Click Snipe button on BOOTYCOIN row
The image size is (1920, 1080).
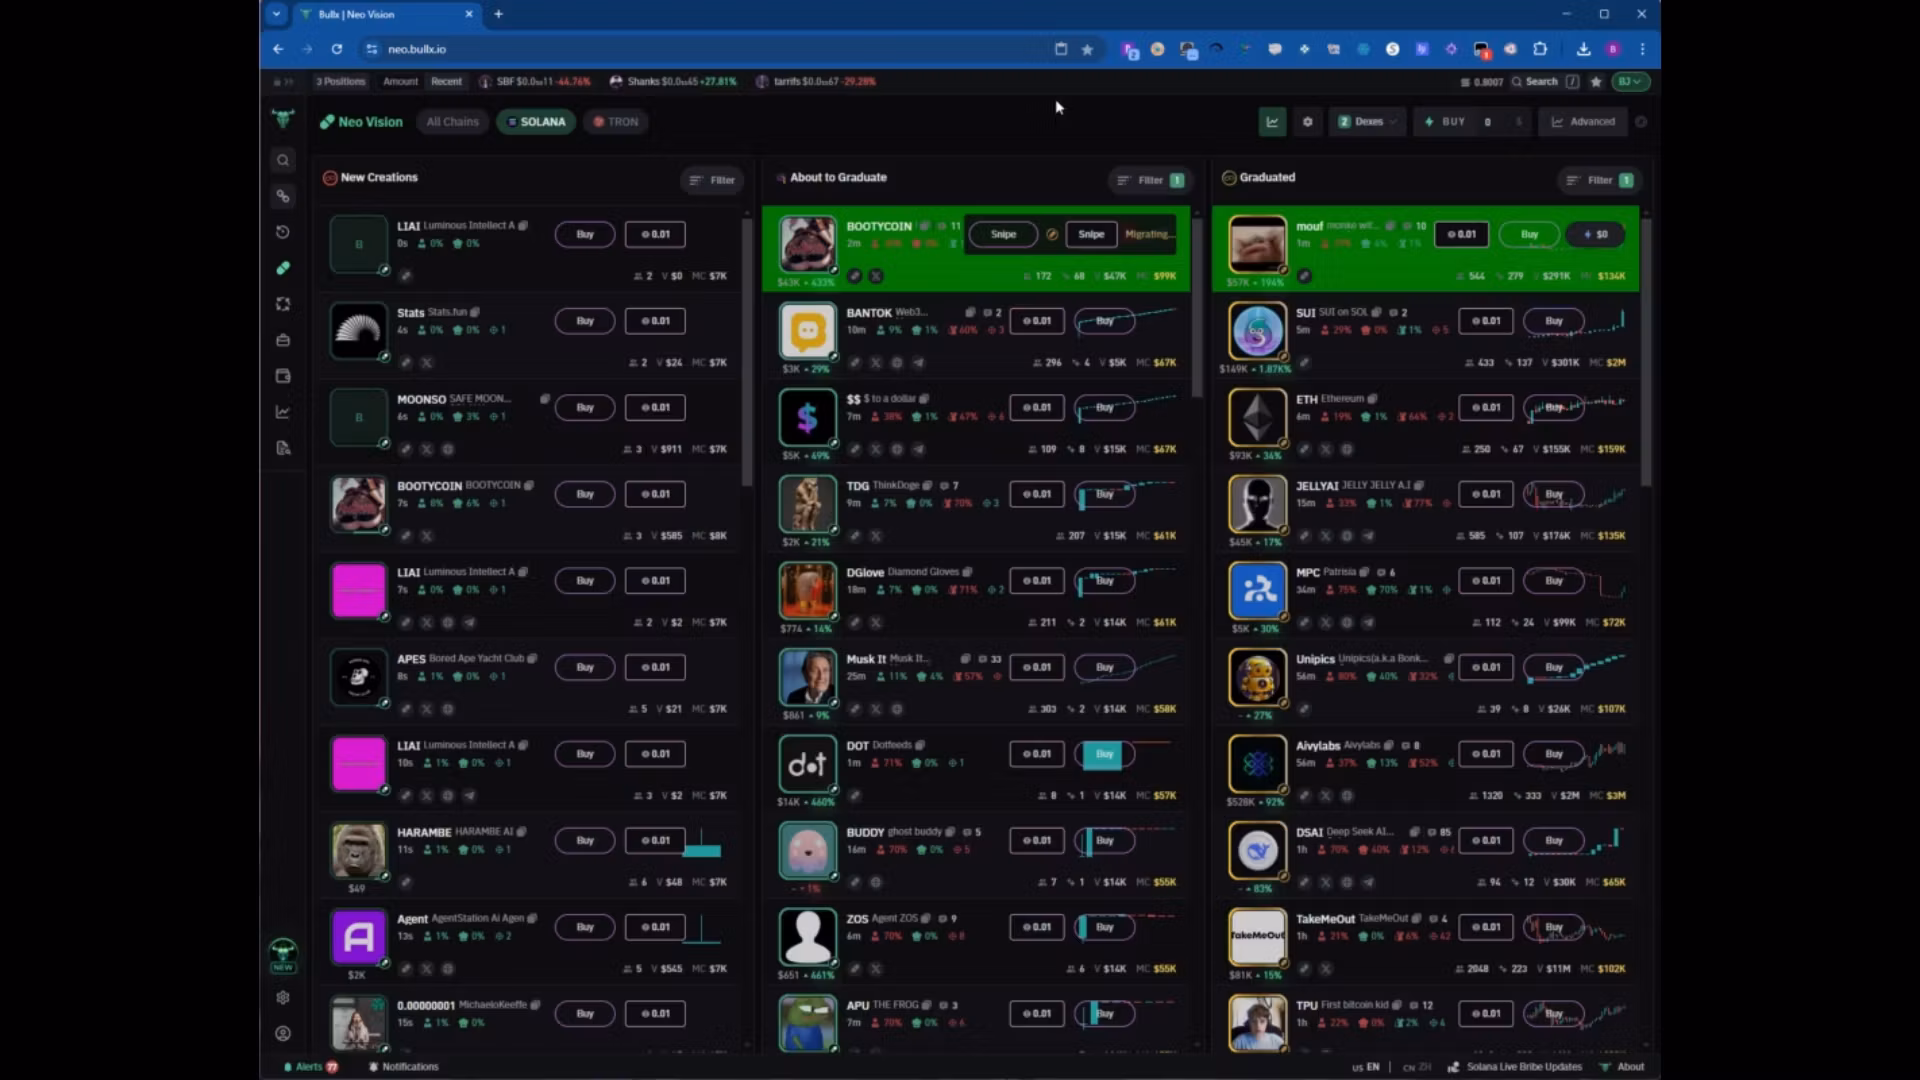click(x=1003, y=234)
